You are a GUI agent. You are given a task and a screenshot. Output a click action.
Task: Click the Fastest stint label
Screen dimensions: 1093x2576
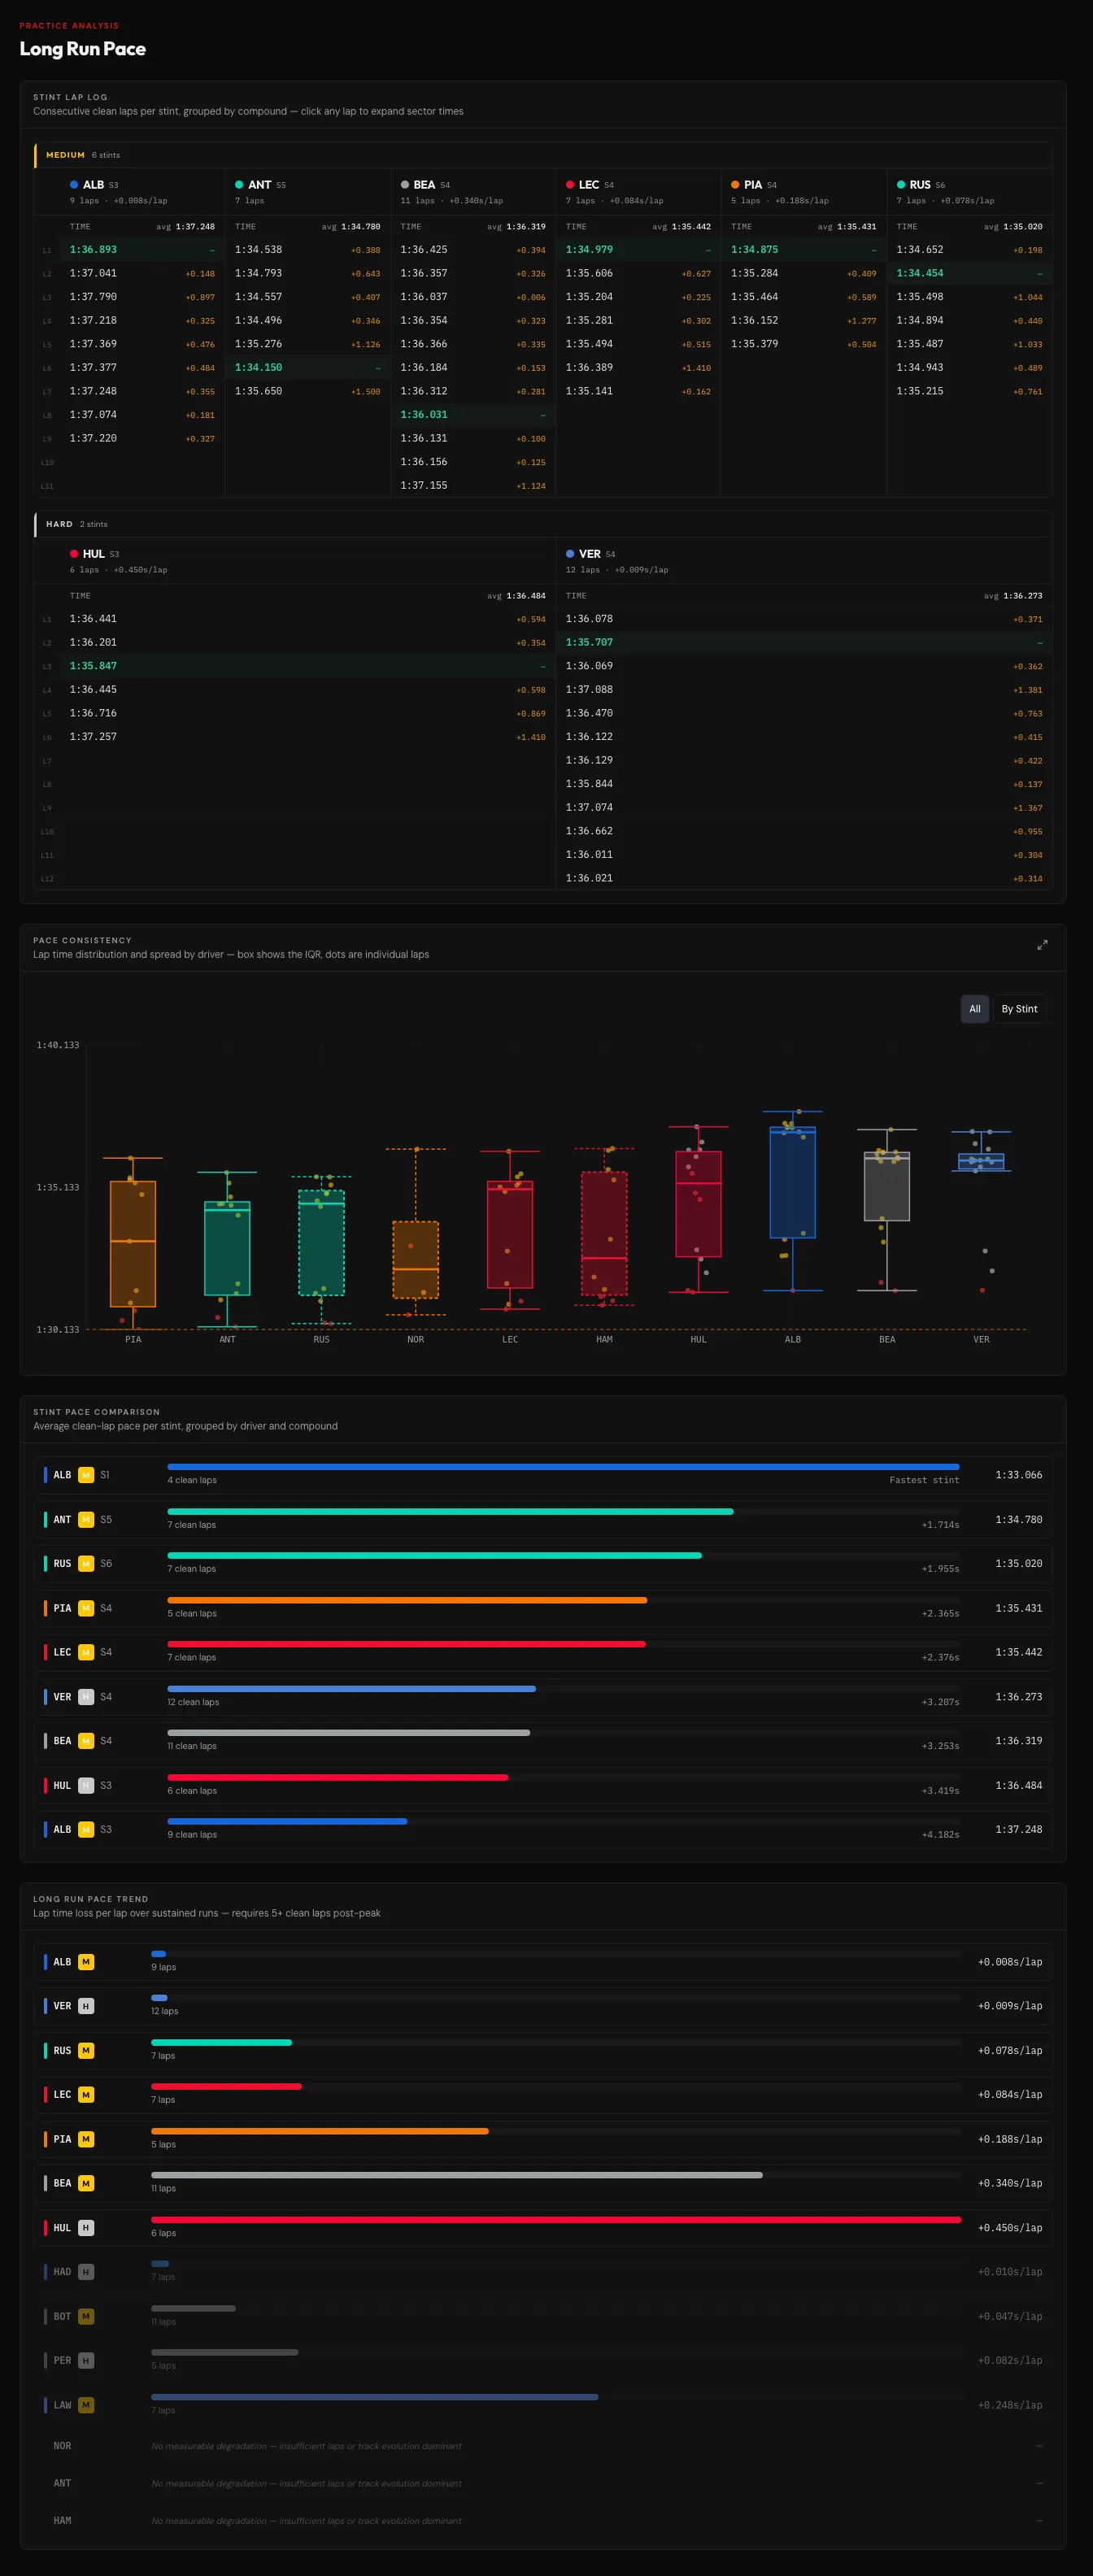(924, 1480)
